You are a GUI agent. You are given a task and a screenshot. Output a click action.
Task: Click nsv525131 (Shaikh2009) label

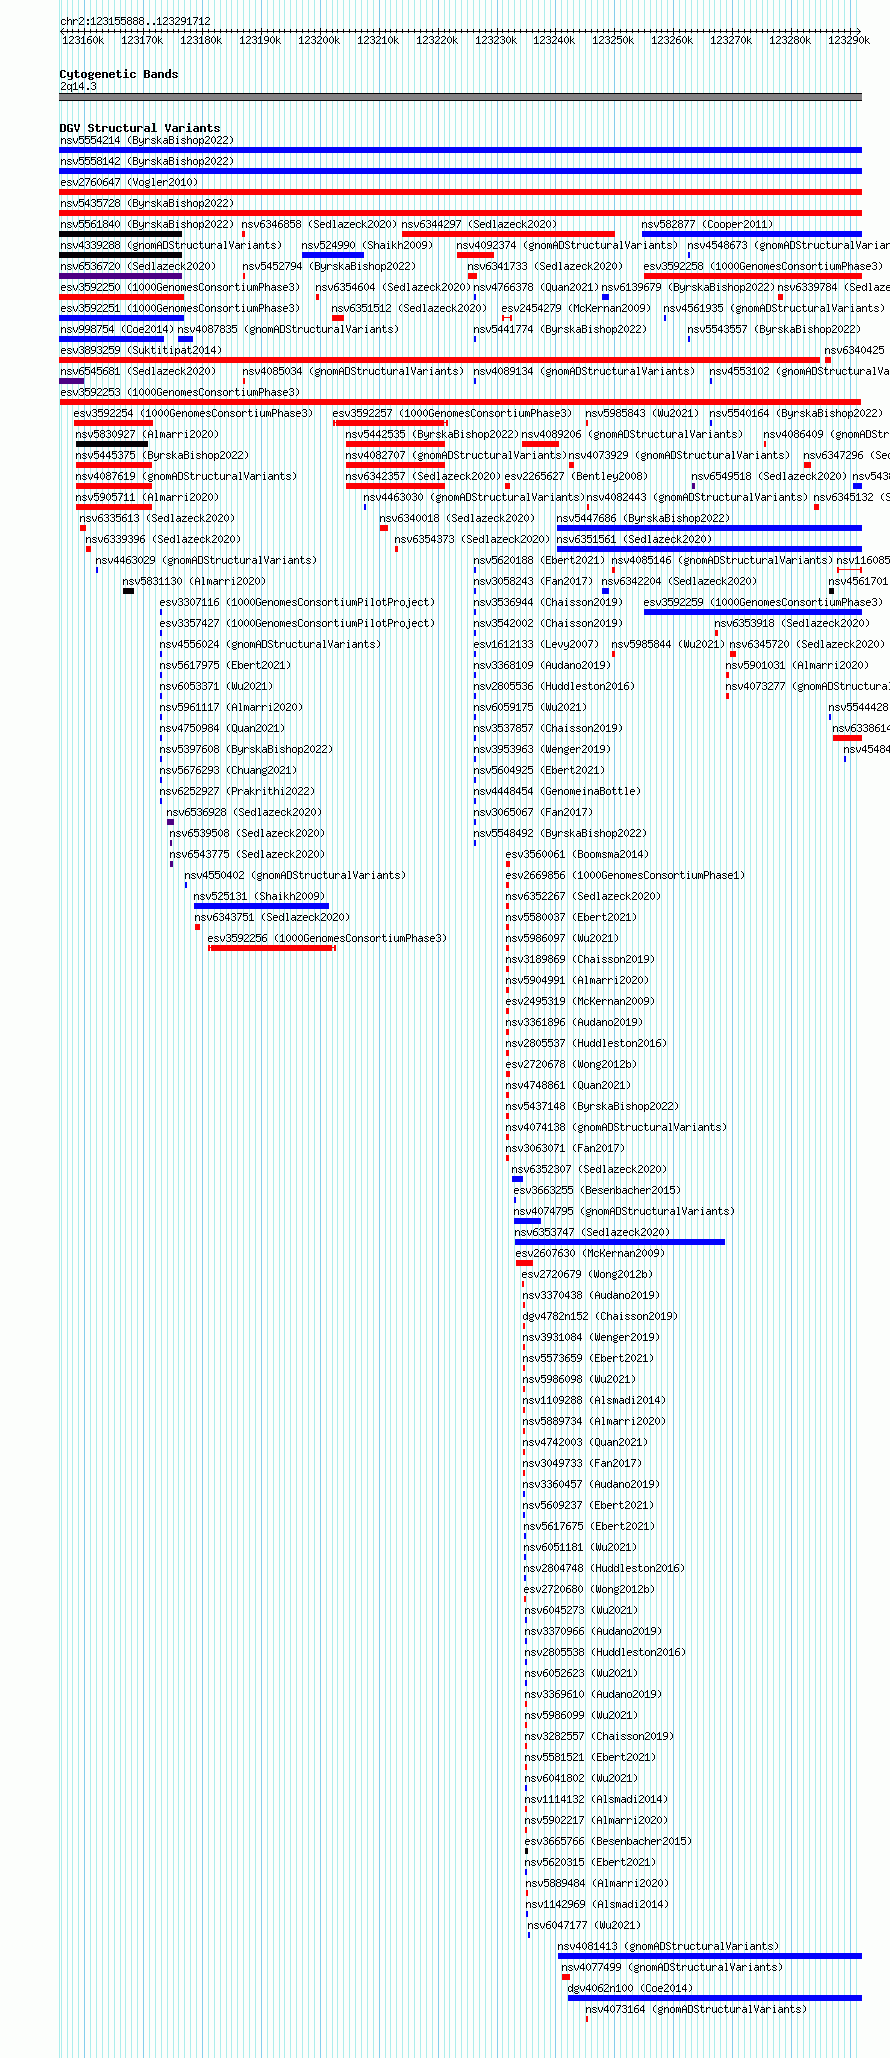click(x=259, y=897)
